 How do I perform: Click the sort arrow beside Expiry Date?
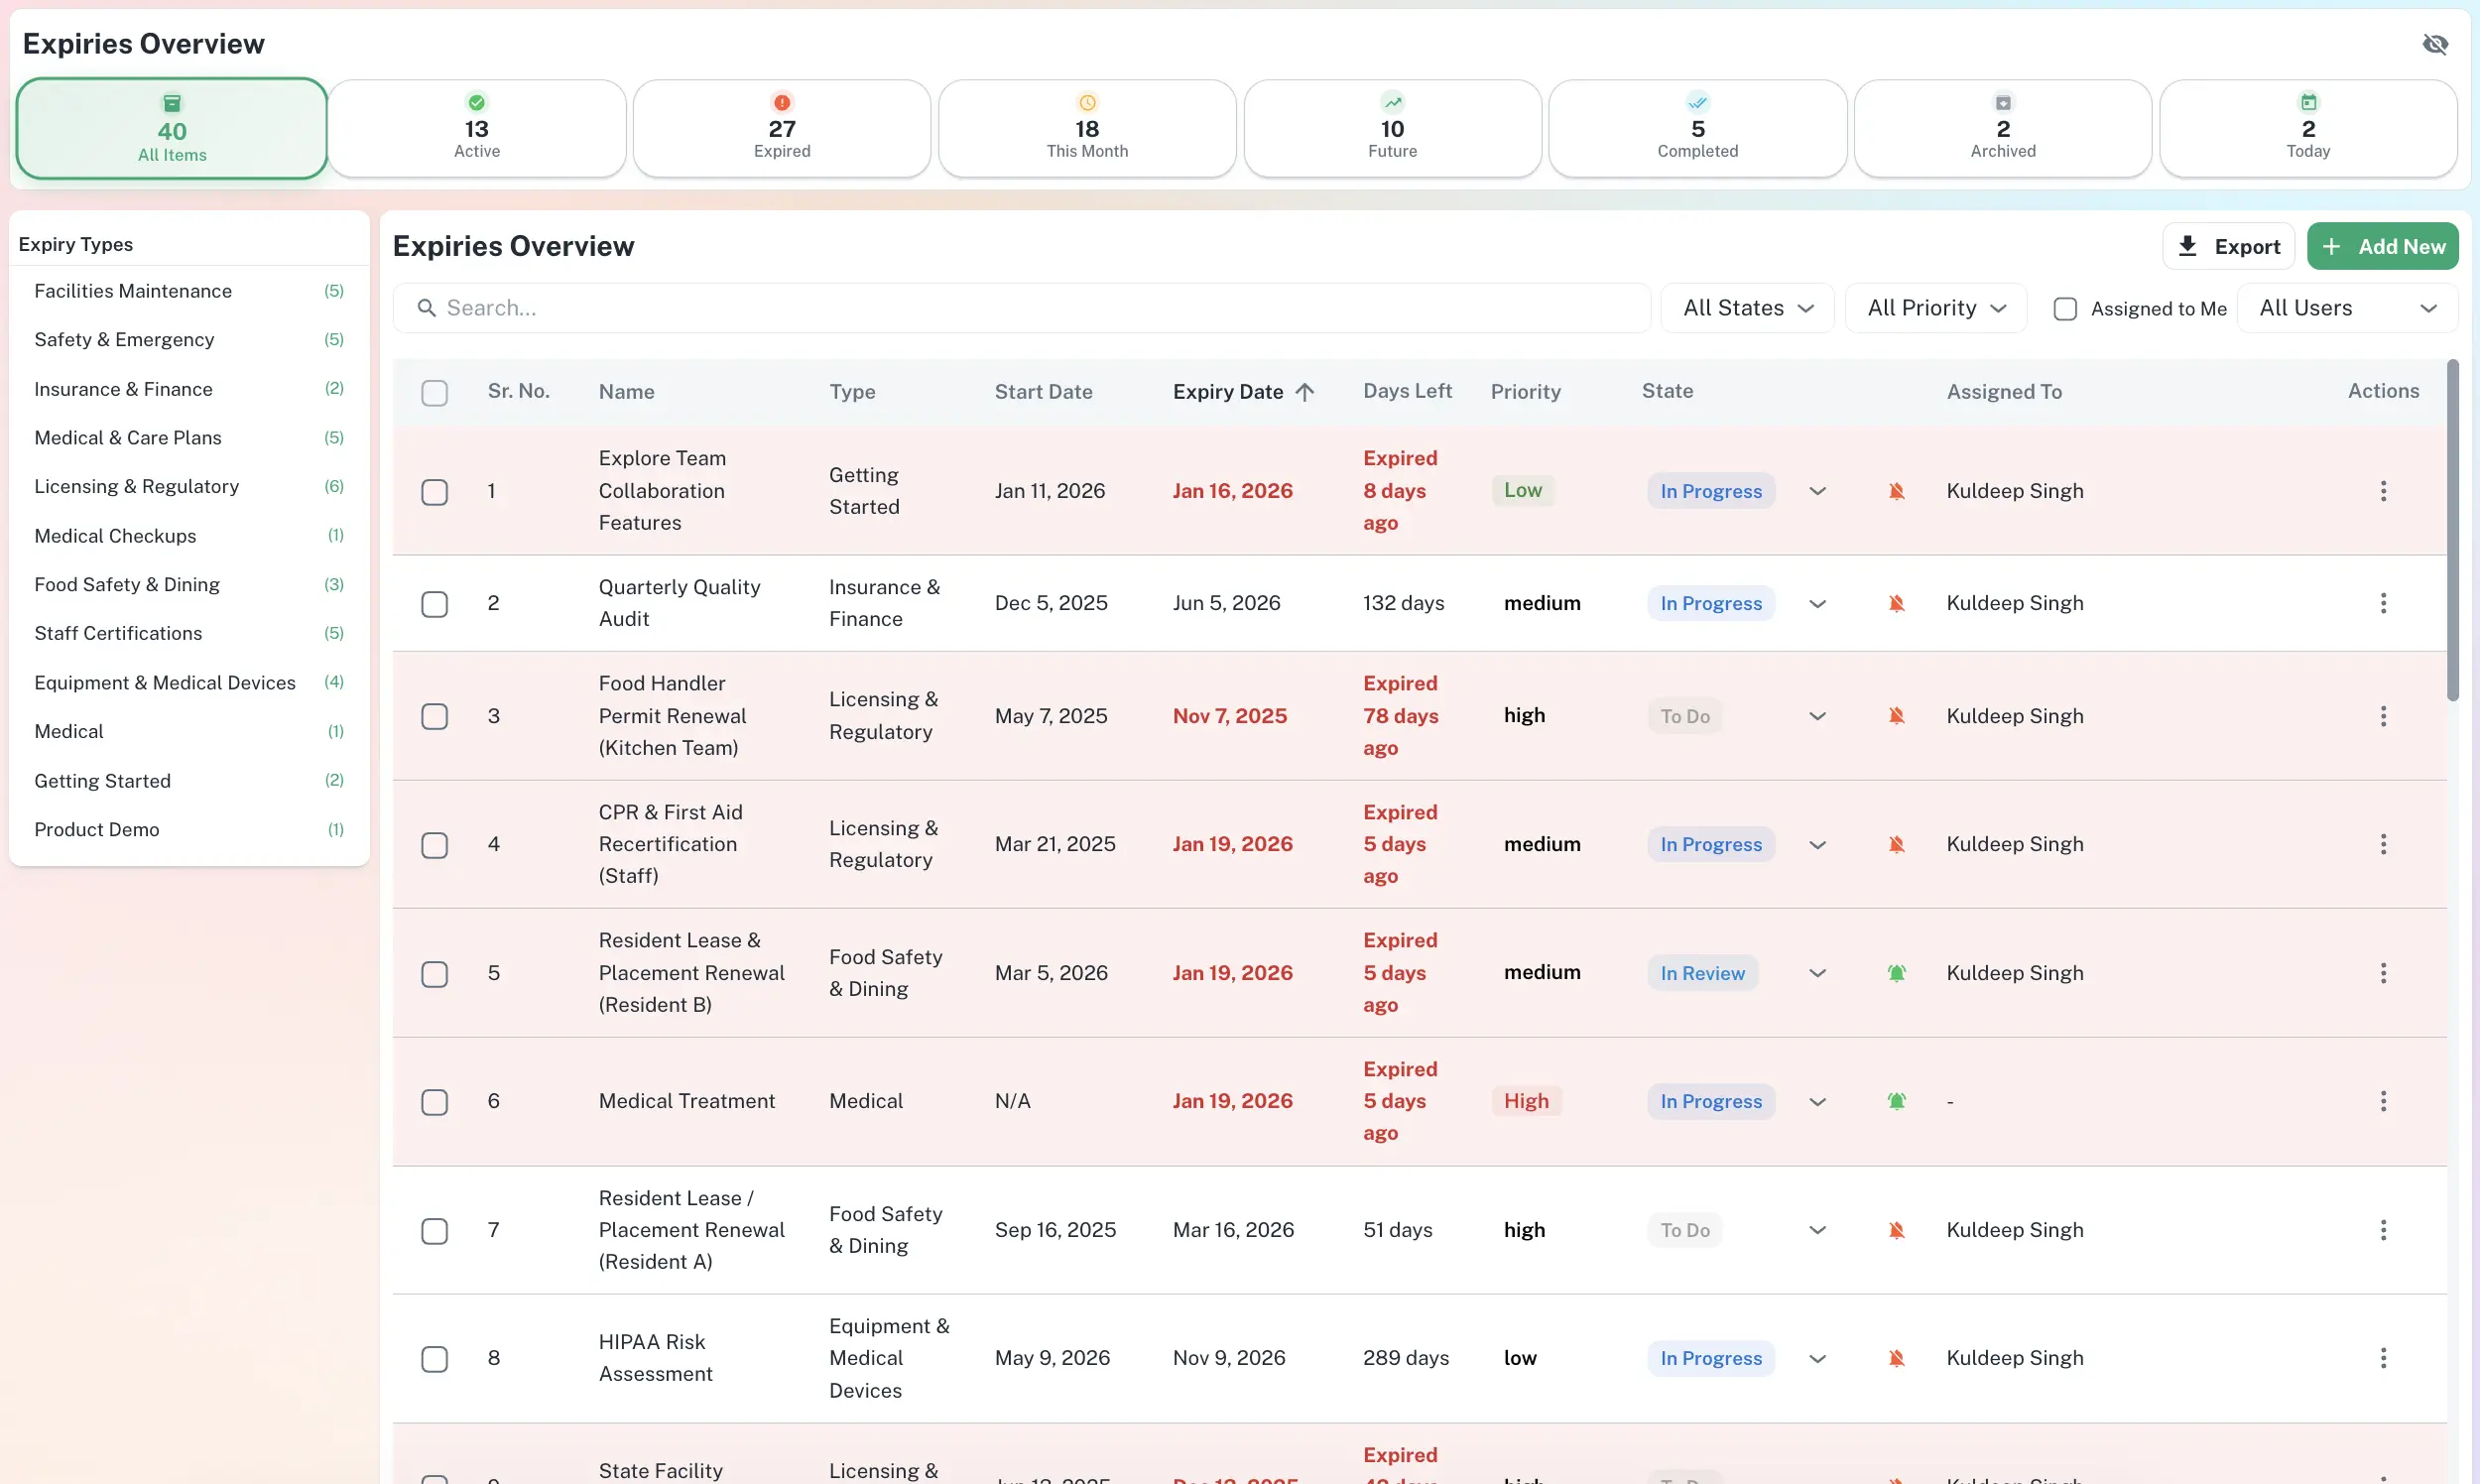point(1304,392)
